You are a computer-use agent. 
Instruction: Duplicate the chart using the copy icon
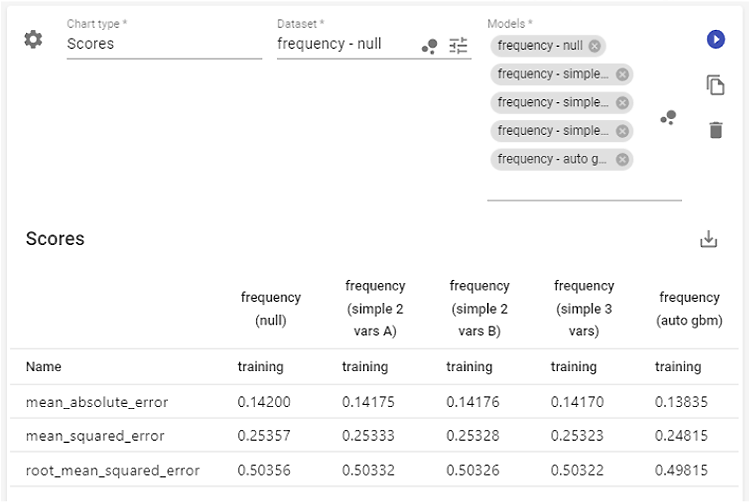click(x=715, y=85)
